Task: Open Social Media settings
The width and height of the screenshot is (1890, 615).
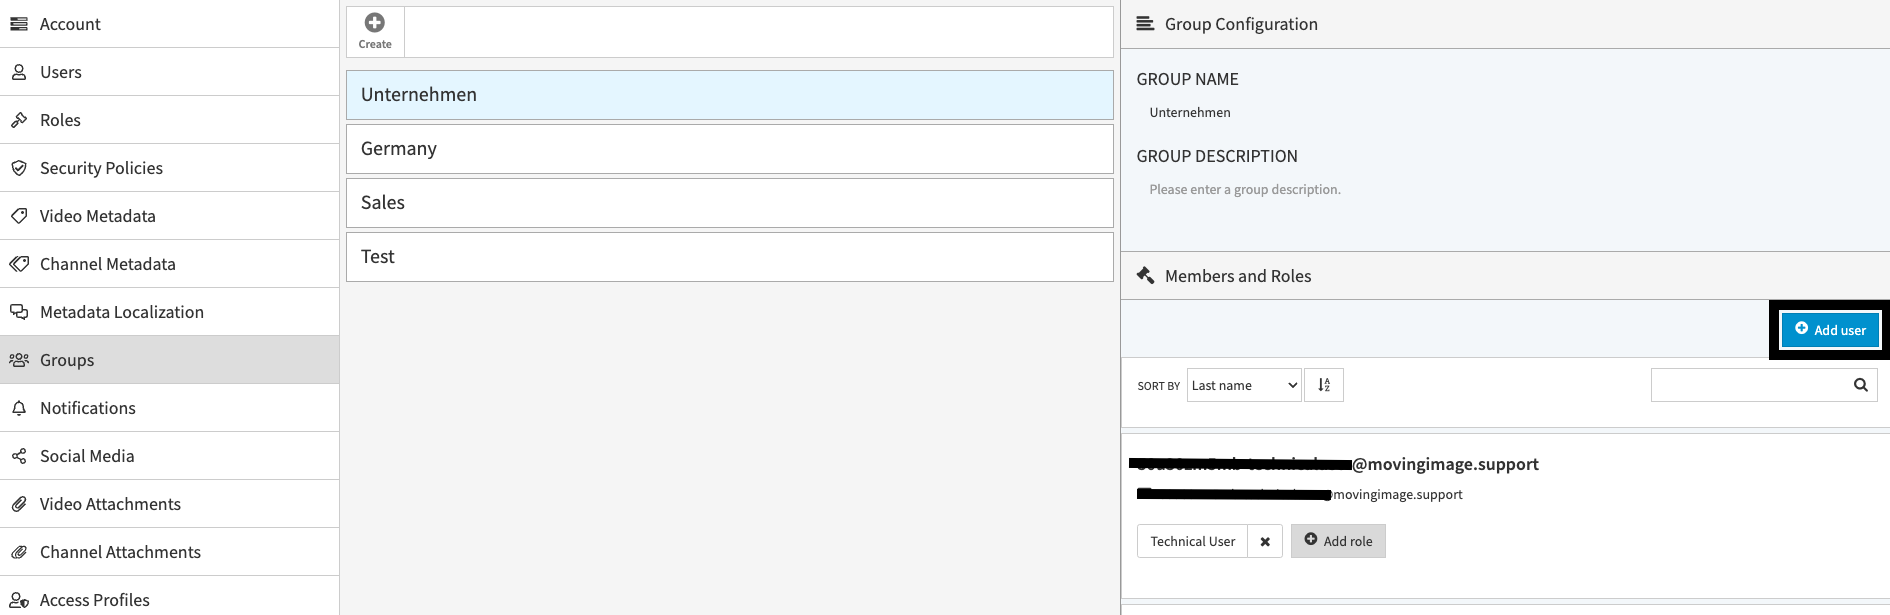Action: [170, 456]
